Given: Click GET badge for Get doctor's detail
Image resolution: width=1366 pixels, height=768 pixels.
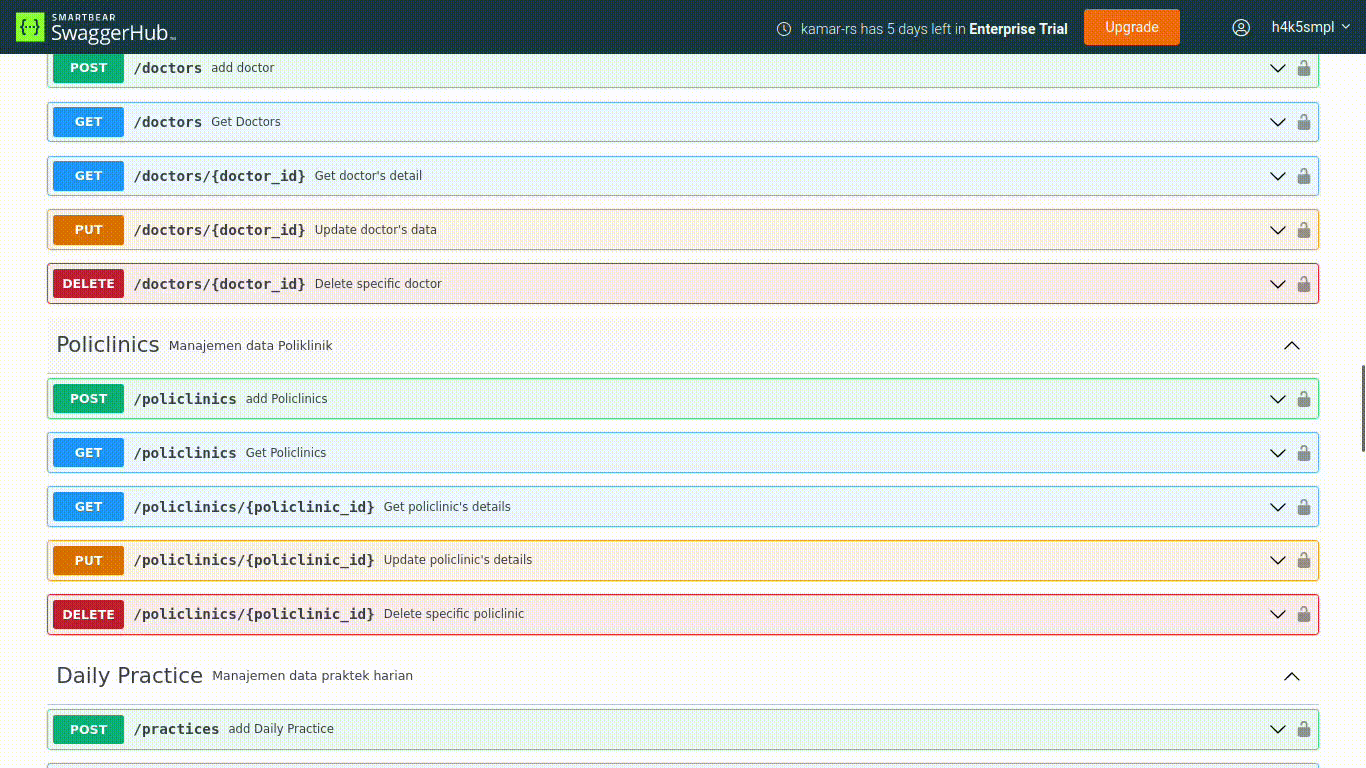Looking at the screenshot, I should [88, 176].
